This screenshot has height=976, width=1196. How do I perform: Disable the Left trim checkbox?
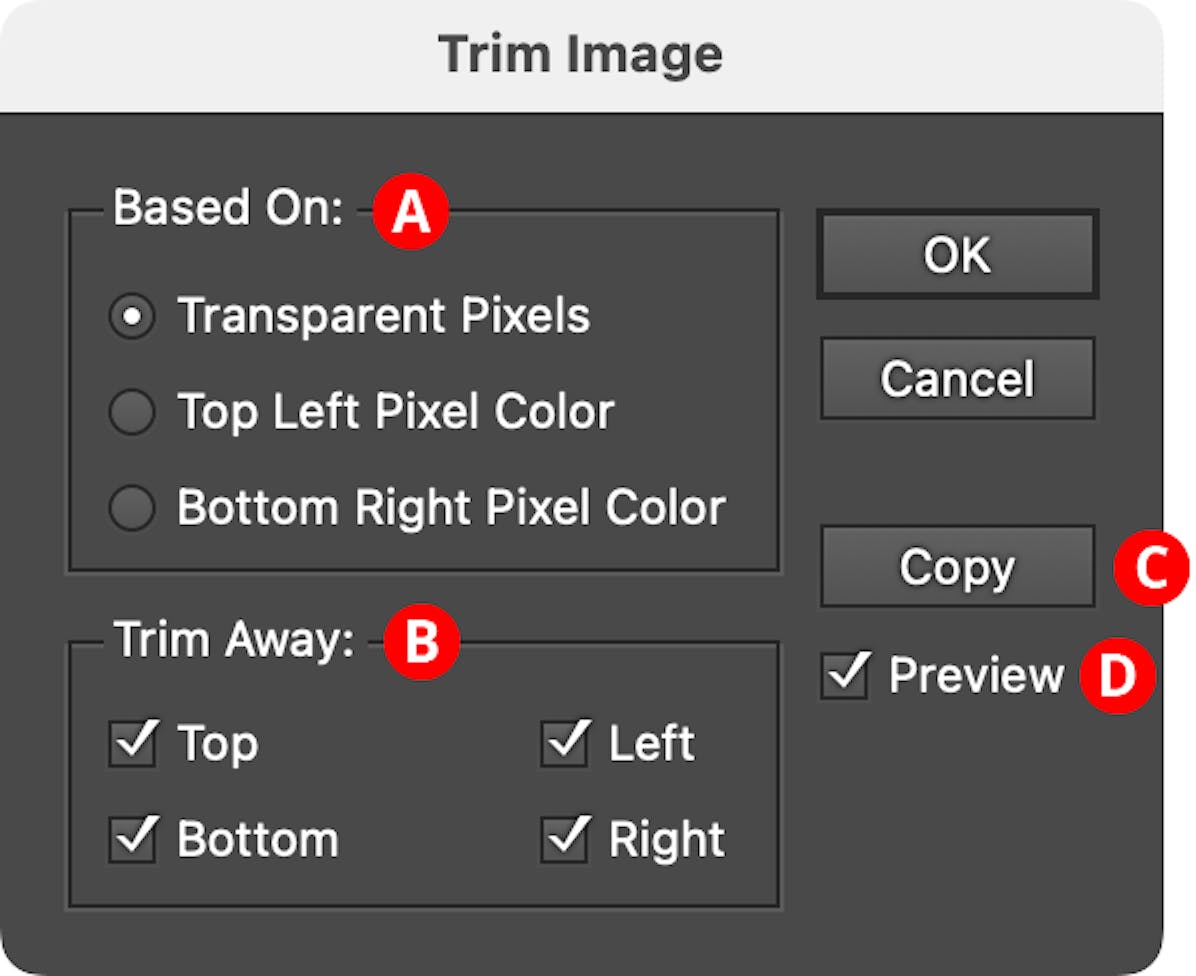point(565,744)
